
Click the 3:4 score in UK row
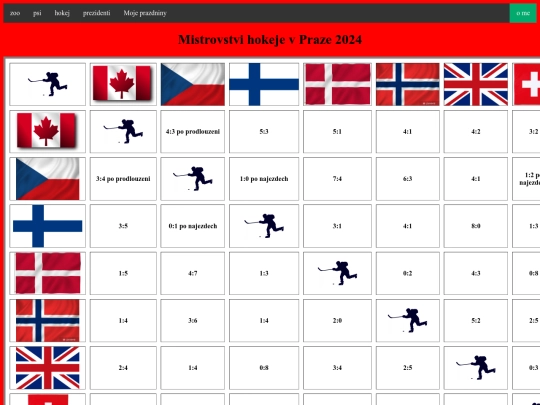tap(337, 368)
